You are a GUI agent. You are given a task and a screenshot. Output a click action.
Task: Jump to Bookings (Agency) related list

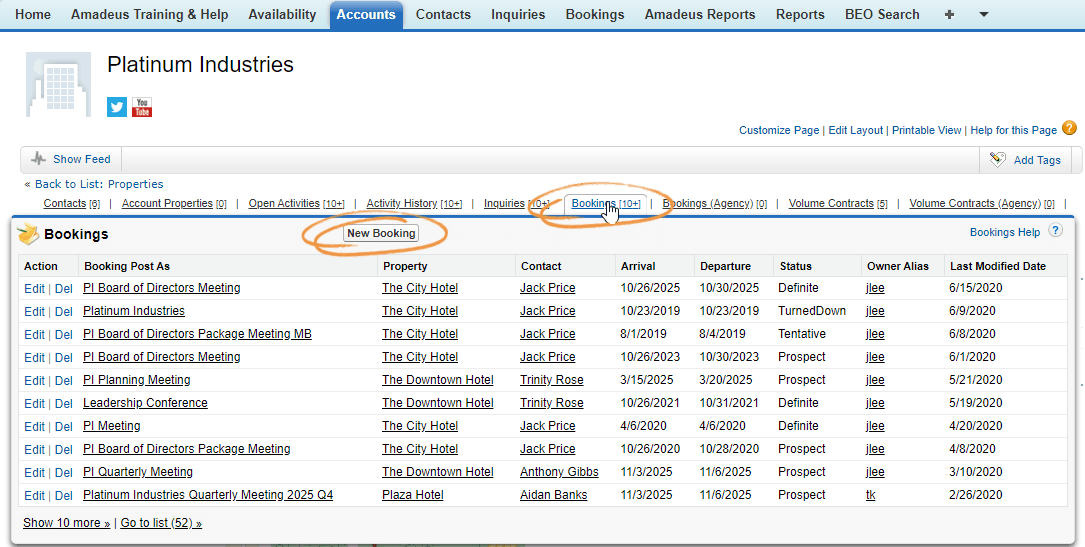coord(715,203)
